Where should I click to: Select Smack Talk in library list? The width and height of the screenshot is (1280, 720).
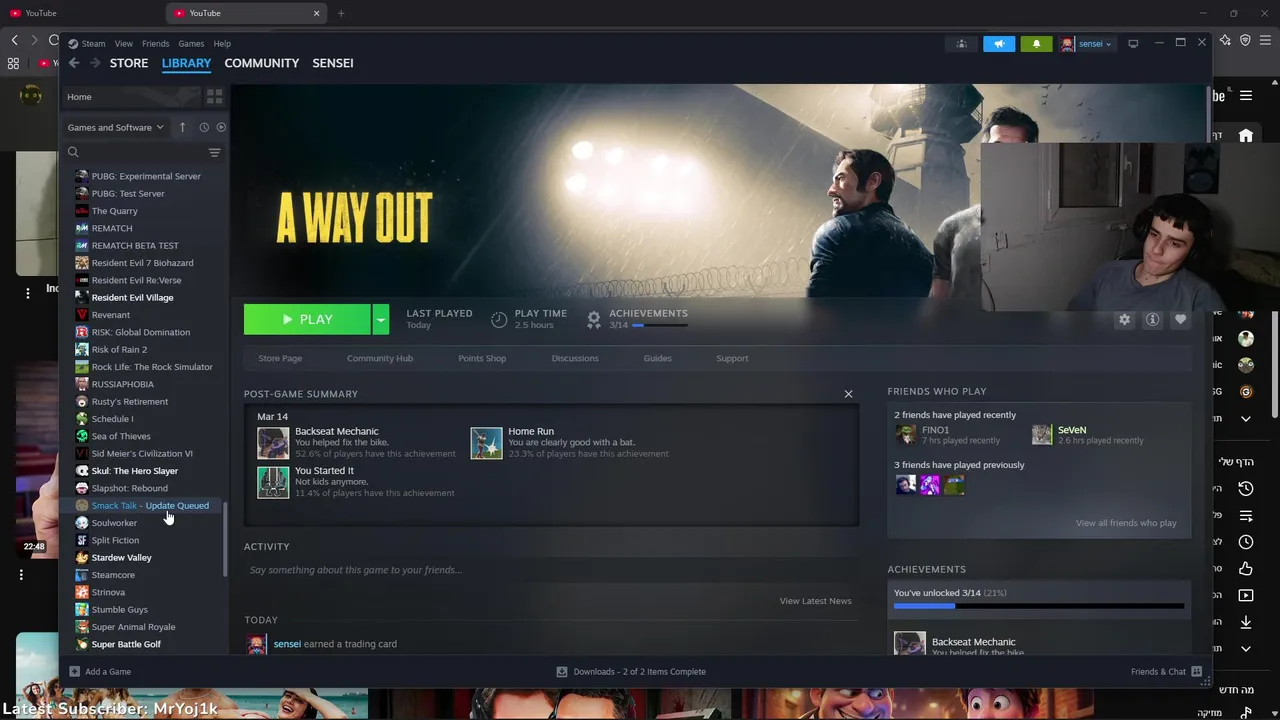point(150,505)
